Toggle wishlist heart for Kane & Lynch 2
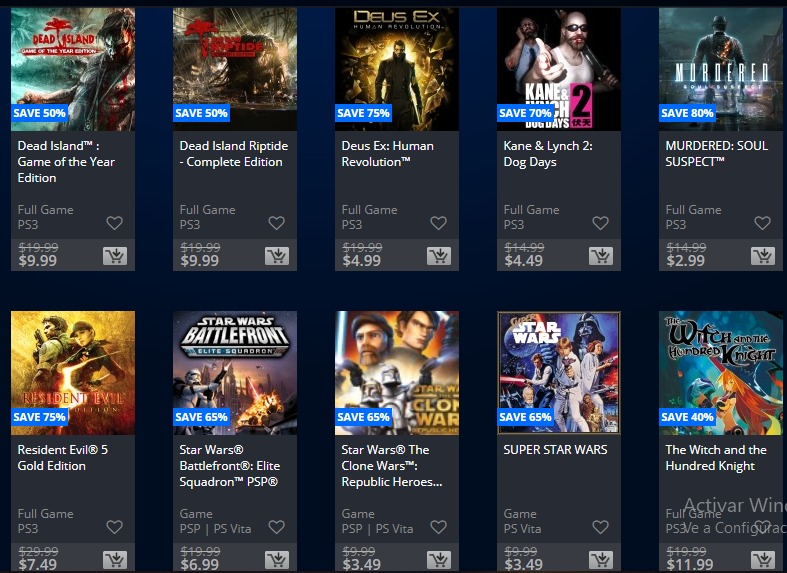Viewport: 787px width, 573px height. [x=600, y=223]
